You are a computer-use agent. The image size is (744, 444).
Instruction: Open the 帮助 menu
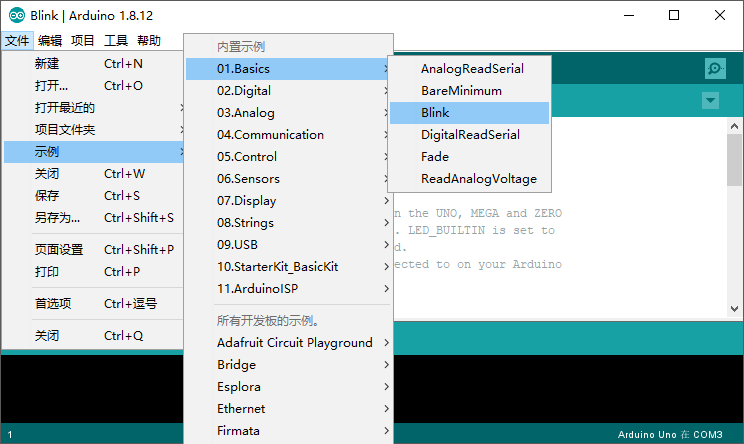click(x=149, y=41)
